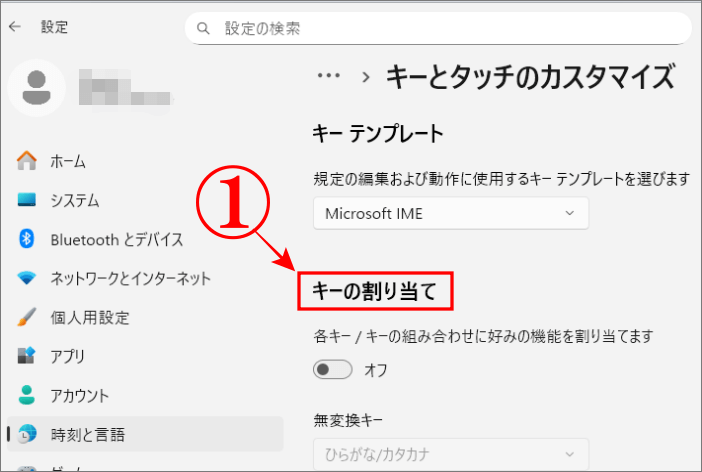
Task: Expand the breadcrumb ellipsis
Action: [329, 76]
